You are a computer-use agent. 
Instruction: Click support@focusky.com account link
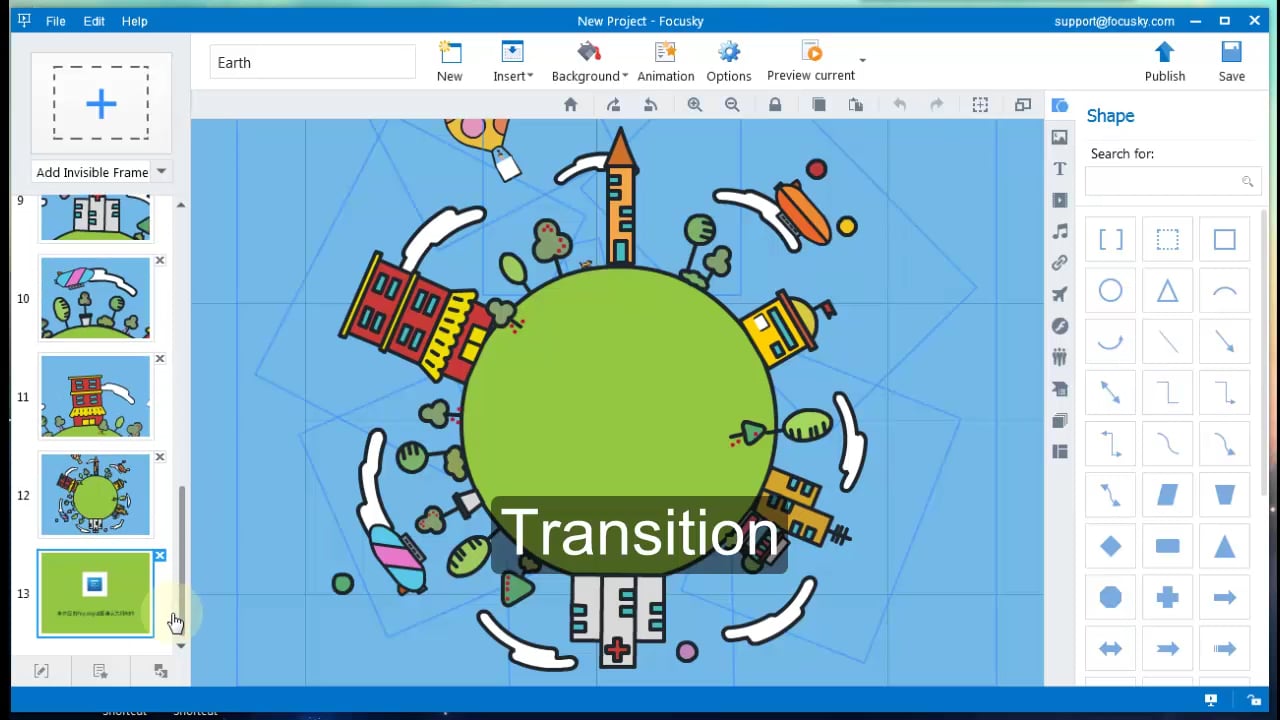click(1114, 21)
